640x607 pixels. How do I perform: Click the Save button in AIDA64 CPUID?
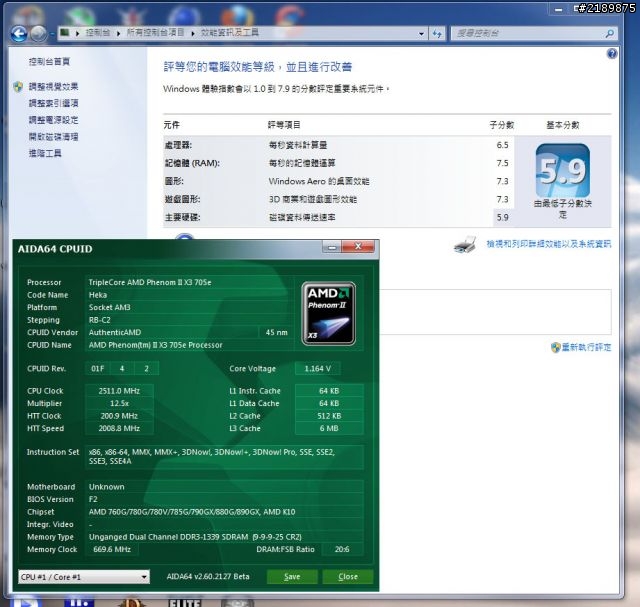(292, 577)
